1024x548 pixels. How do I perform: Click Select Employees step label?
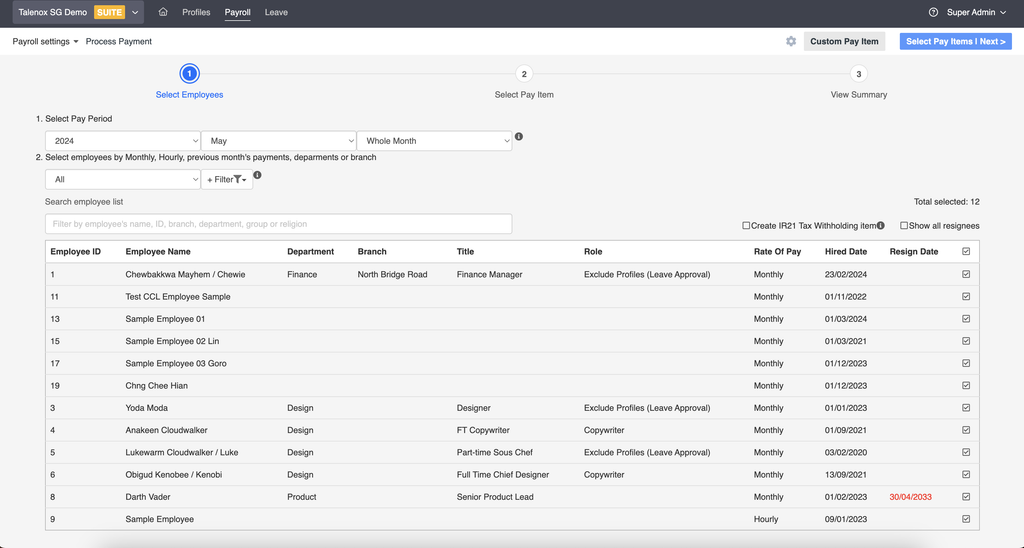click(189, 95)
